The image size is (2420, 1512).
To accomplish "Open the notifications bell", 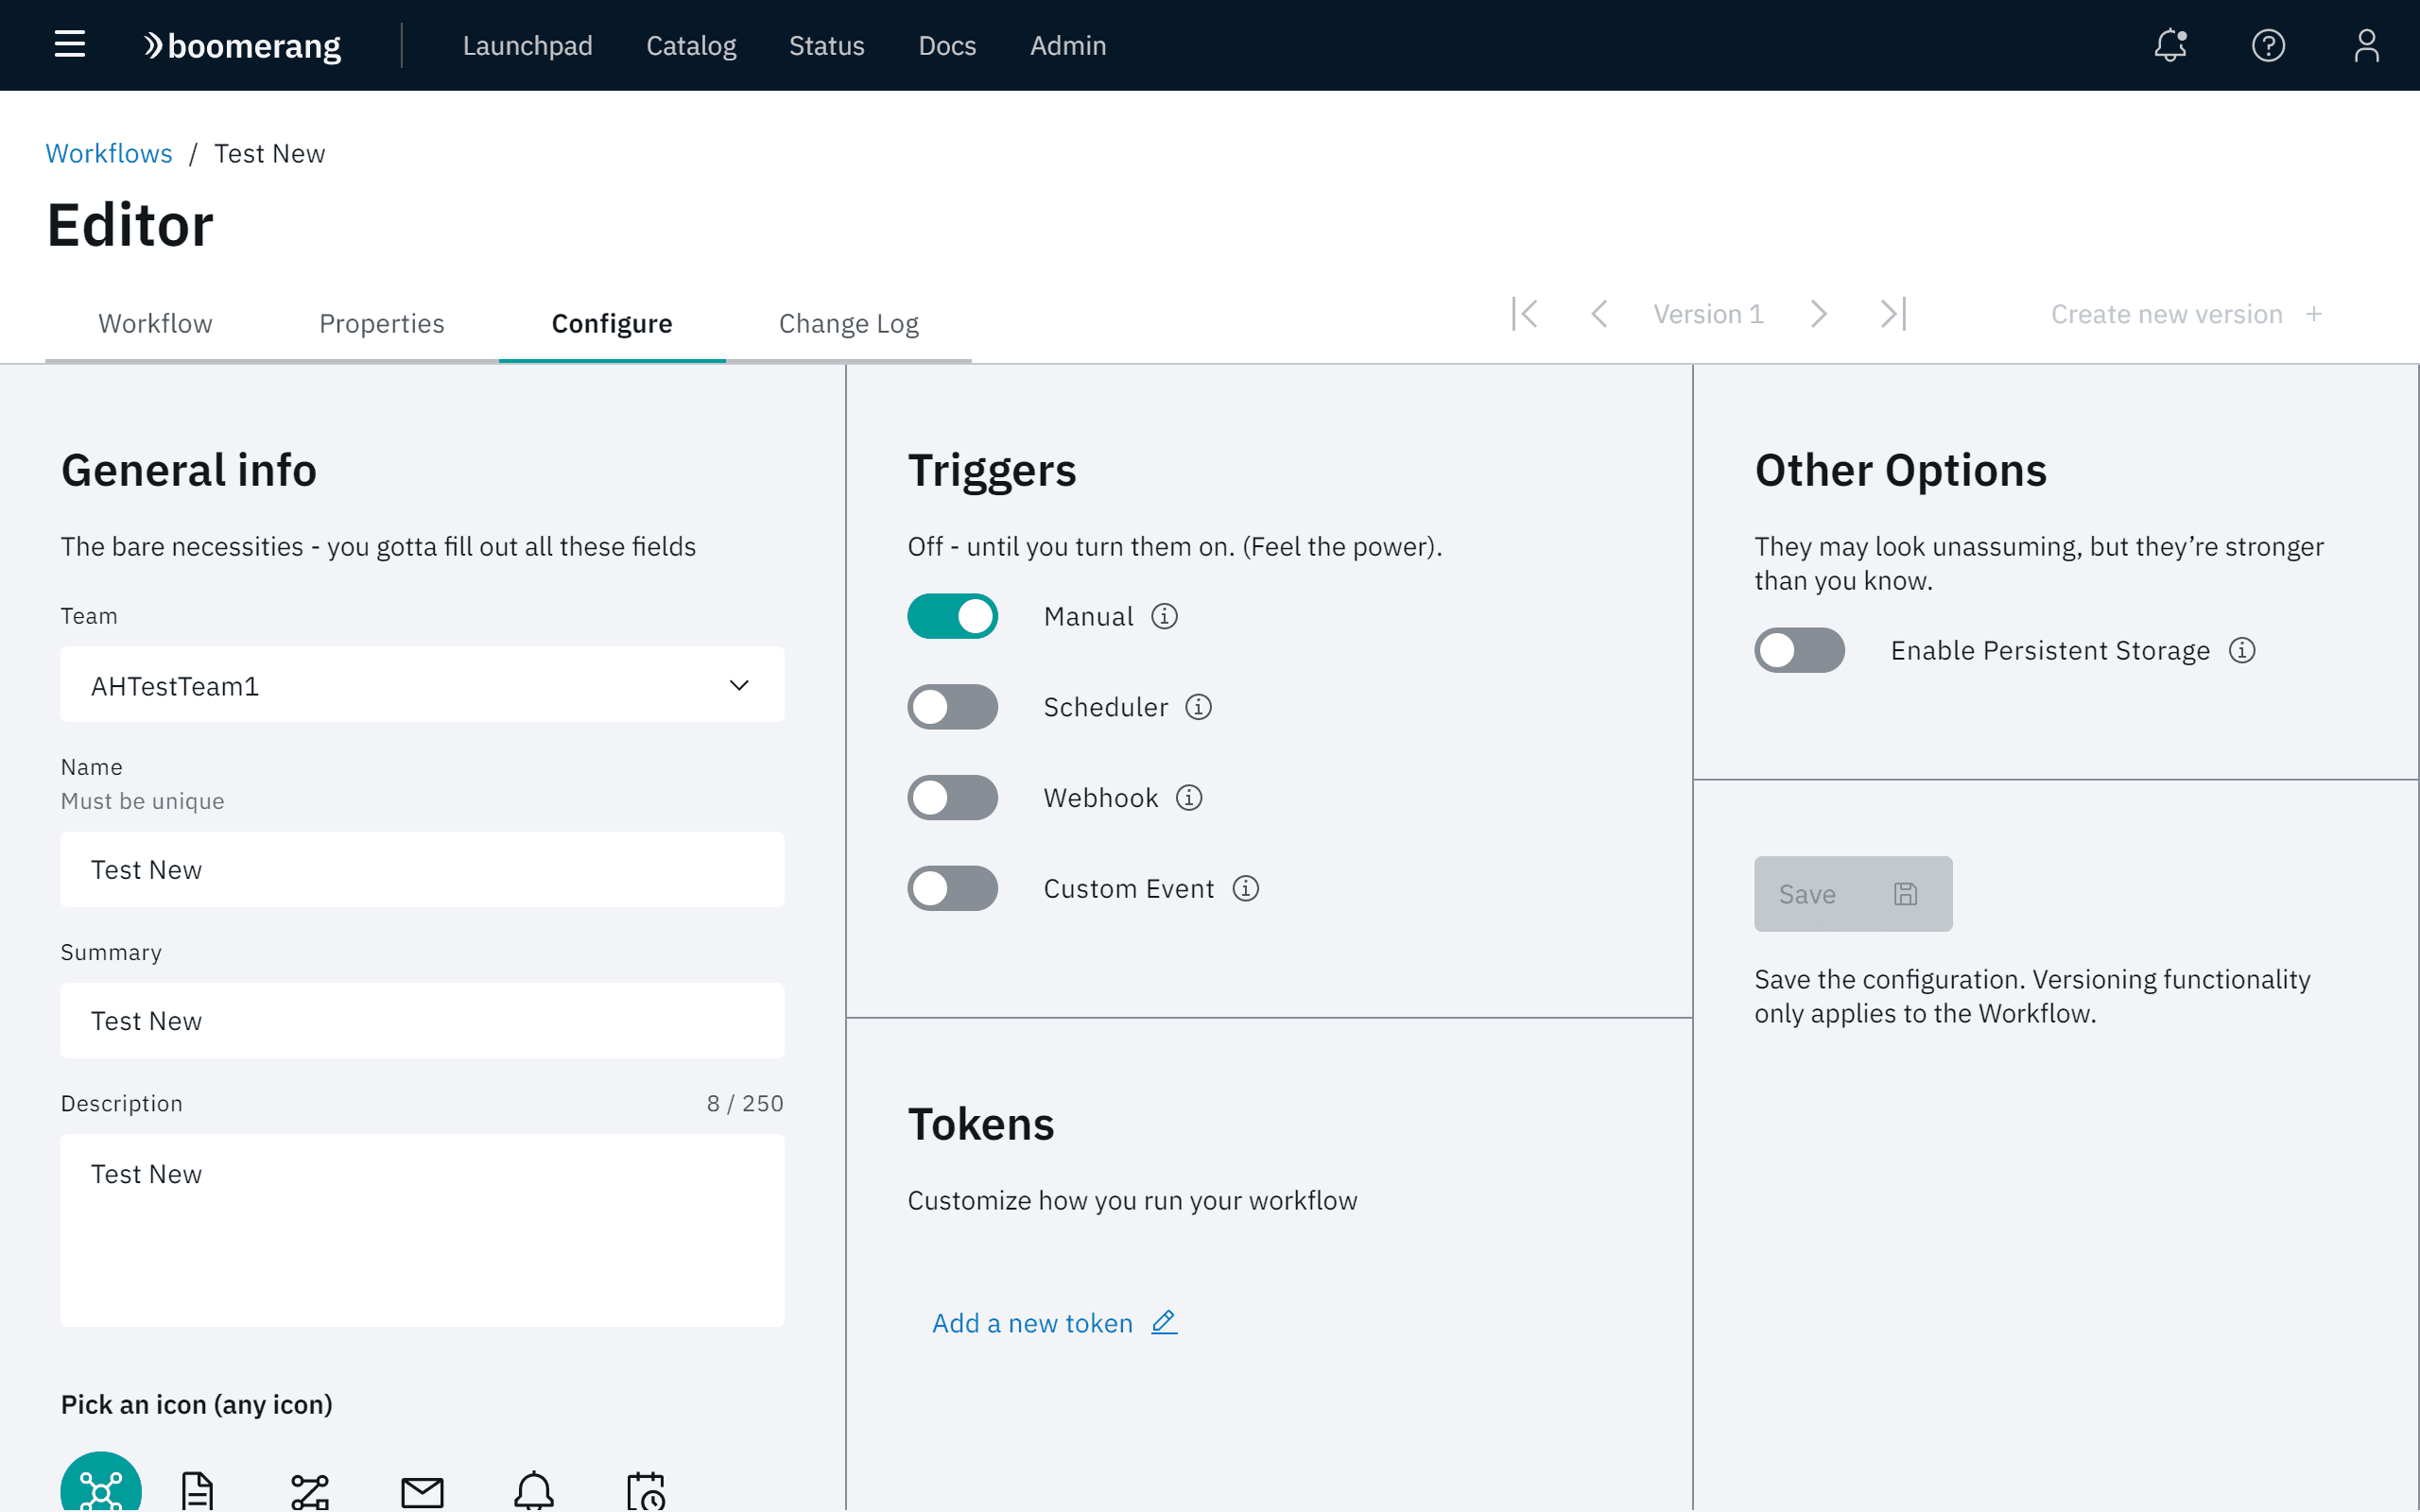I will (2170, 45).
